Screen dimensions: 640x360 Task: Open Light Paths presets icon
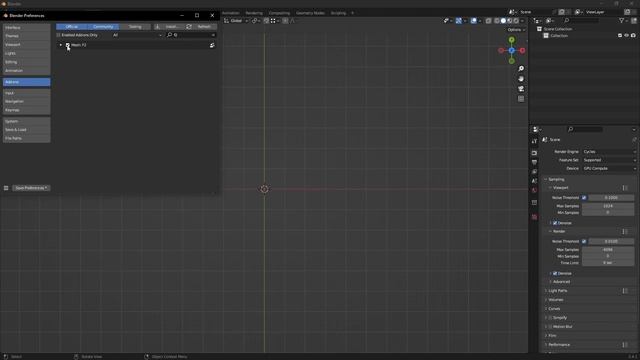point(625,291)
